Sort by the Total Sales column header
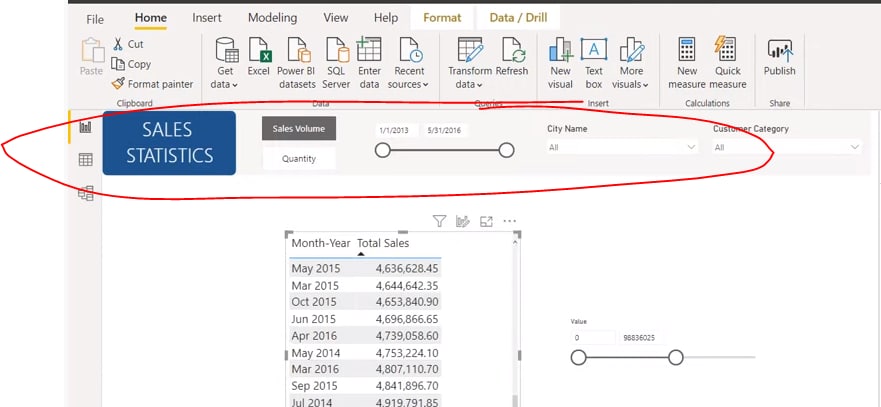This screenshot has width=881, height=407. pyautogui.click(x=383, y=243)
